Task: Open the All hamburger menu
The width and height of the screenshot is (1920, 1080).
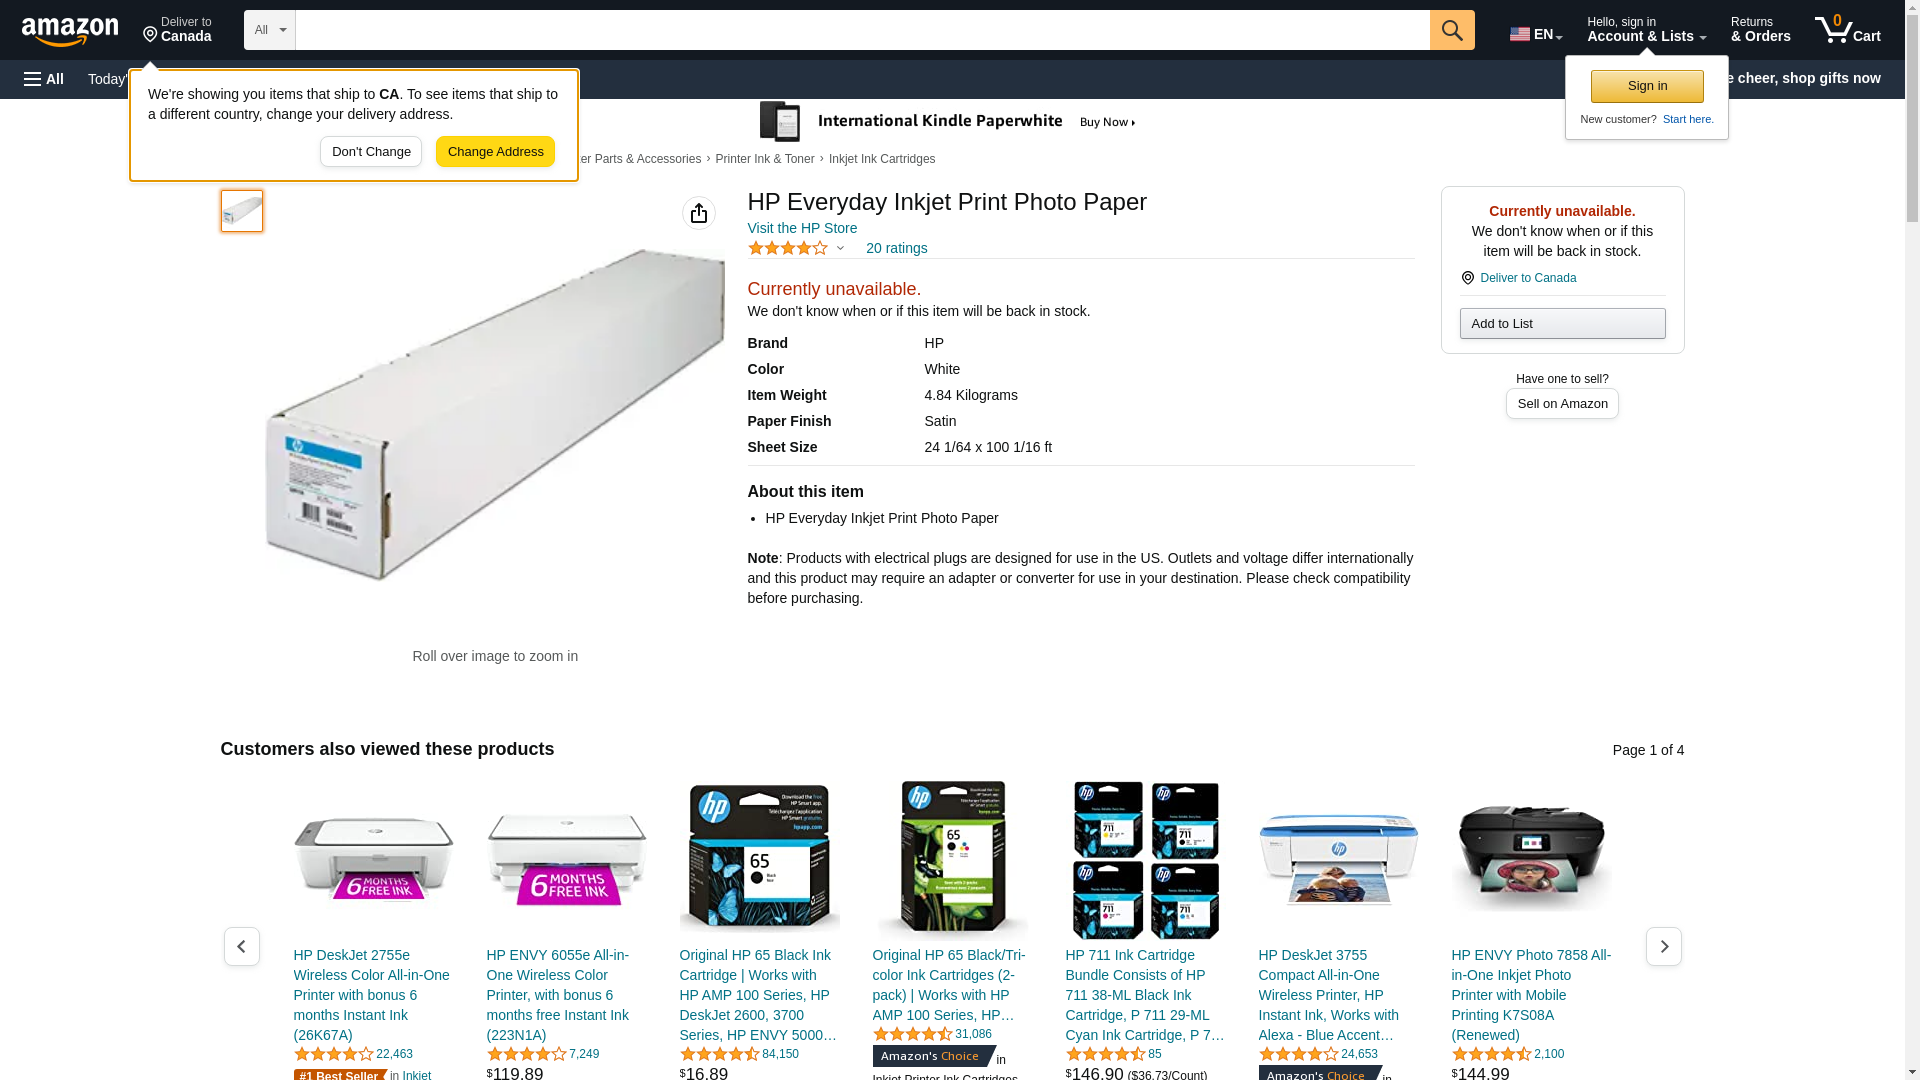Action: point(44,79)
